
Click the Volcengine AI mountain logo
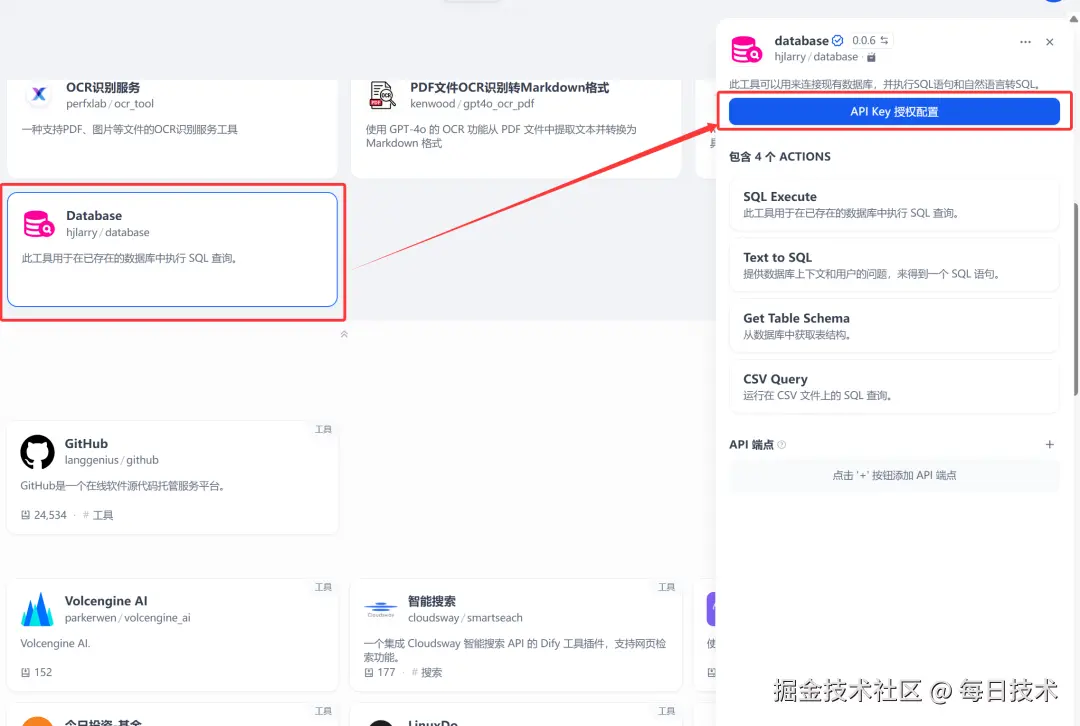click(37, 610)
